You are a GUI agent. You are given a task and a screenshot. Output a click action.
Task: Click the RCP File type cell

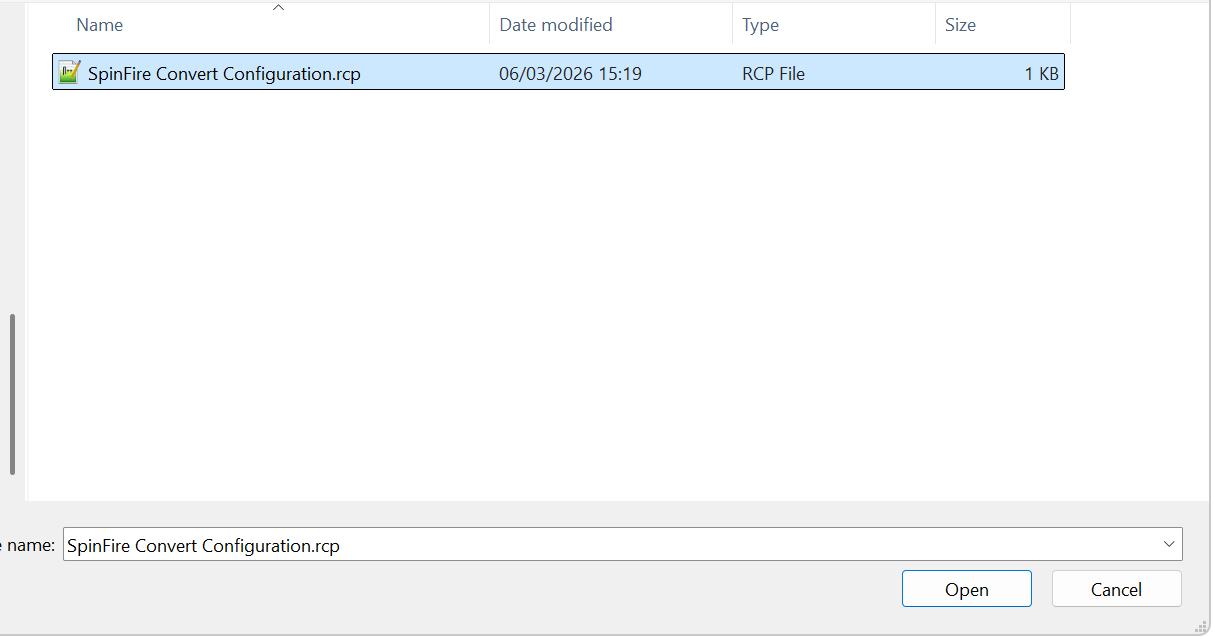pyautogui.click(x=773, y=73)
